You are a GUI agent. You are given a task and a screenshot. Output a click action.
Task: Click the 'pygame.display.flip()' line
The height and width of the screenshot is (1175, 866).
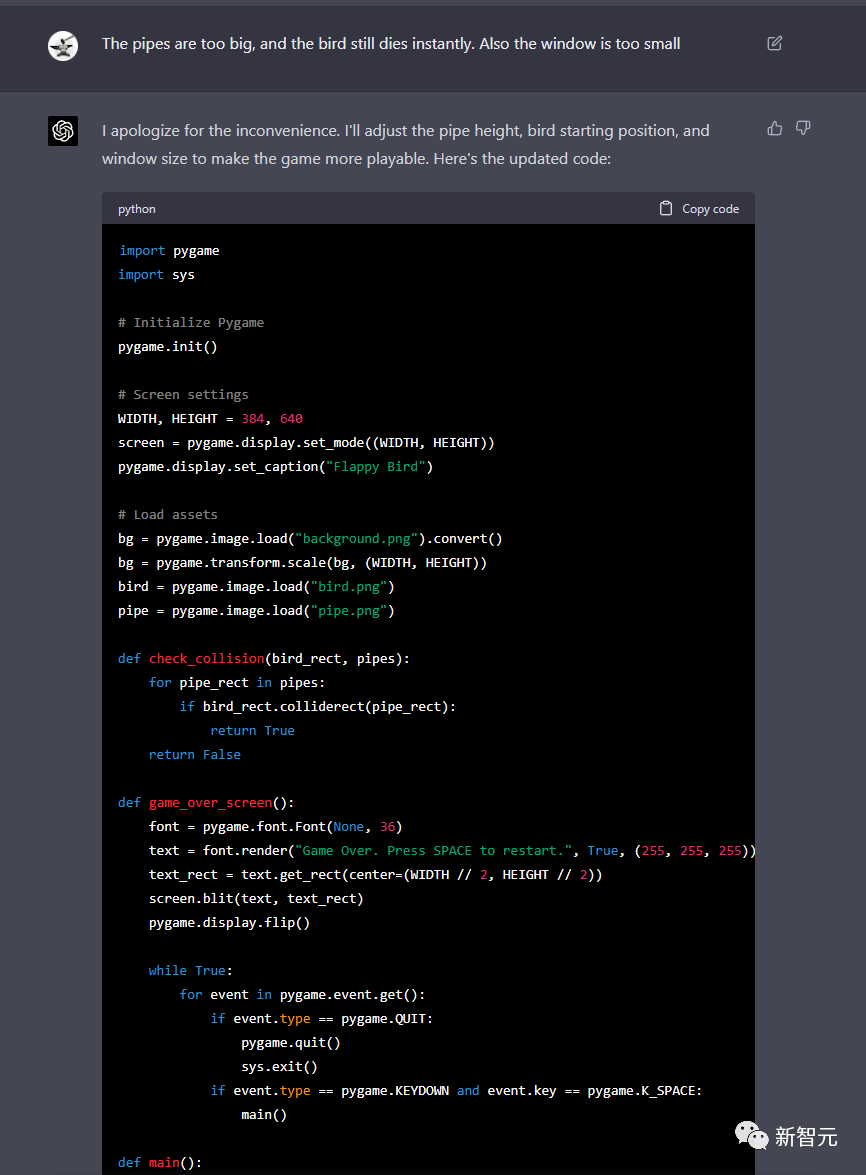click(229, 922)
